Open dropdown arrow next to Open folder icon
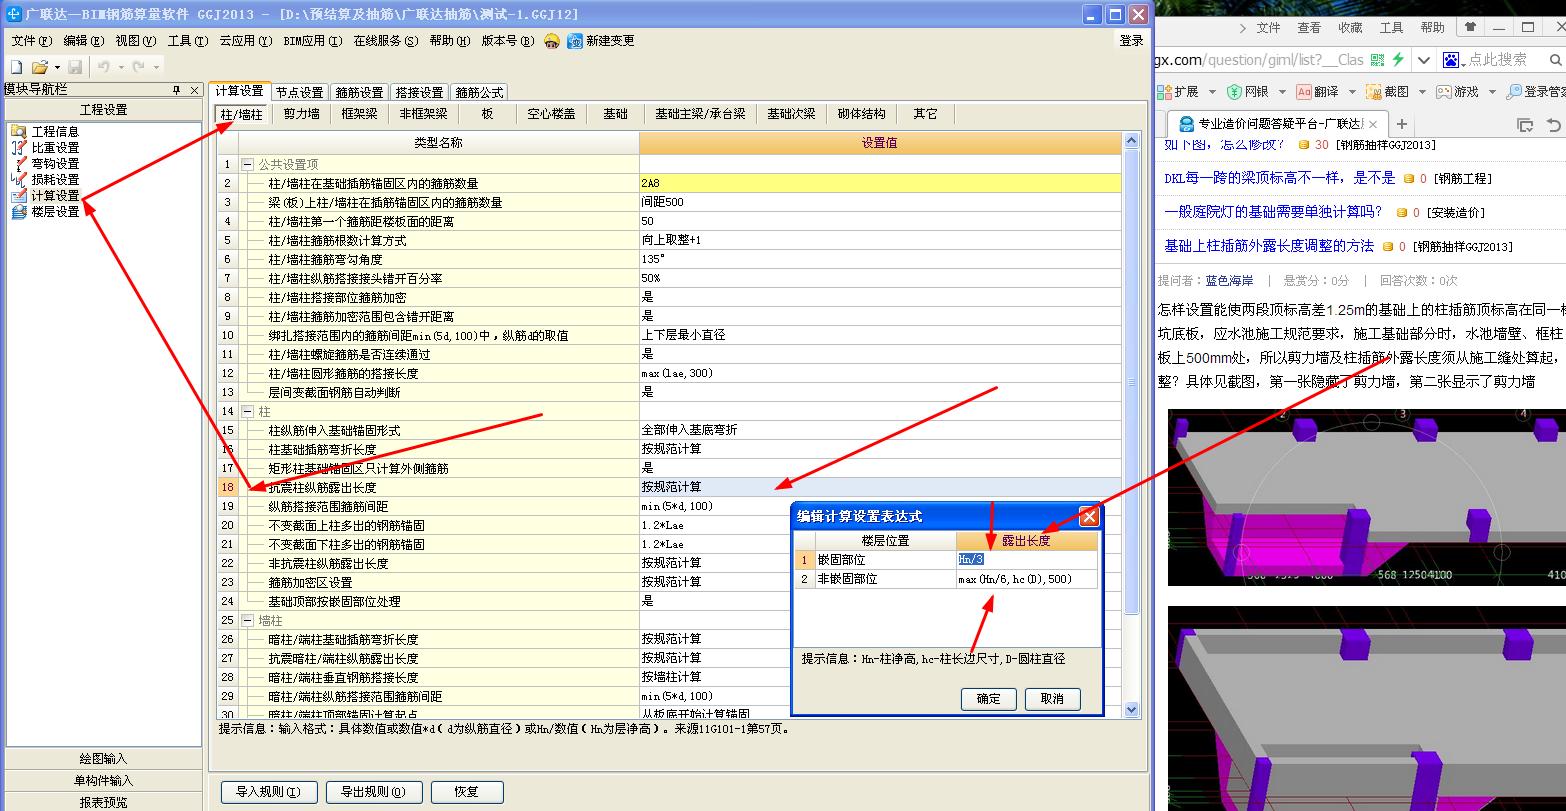The image size is (1566, 811). pyautogui.click(x=56, y=67)
